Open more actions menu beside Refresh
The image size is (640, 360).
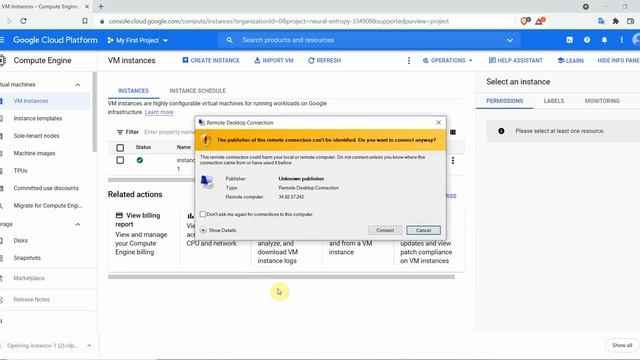[409, 60]
